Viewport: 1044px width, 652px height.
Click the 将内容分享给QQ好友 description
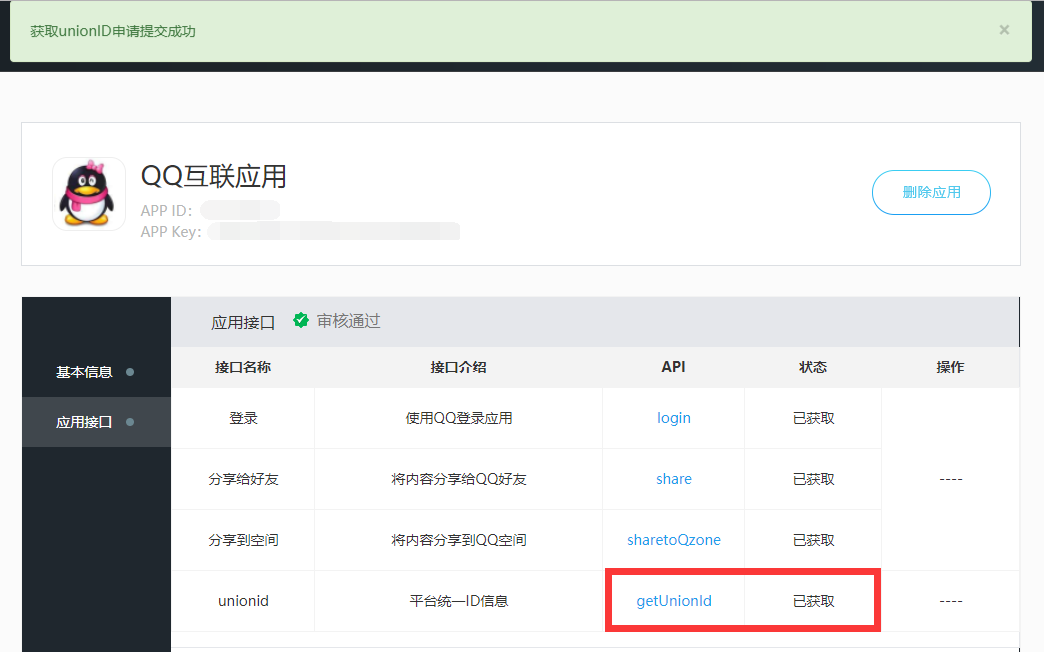pos(459,480)
